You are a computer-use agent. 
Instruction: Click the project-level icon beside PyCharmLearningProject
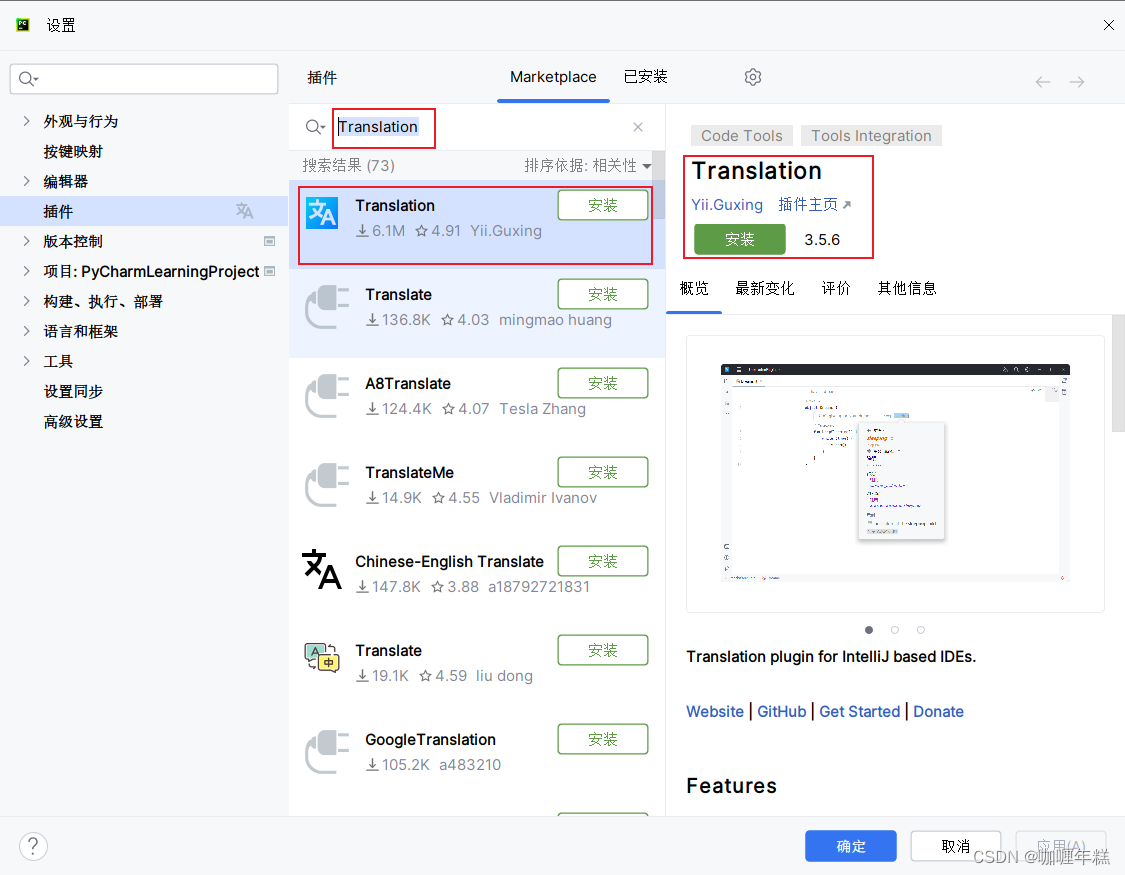point(270,271)
